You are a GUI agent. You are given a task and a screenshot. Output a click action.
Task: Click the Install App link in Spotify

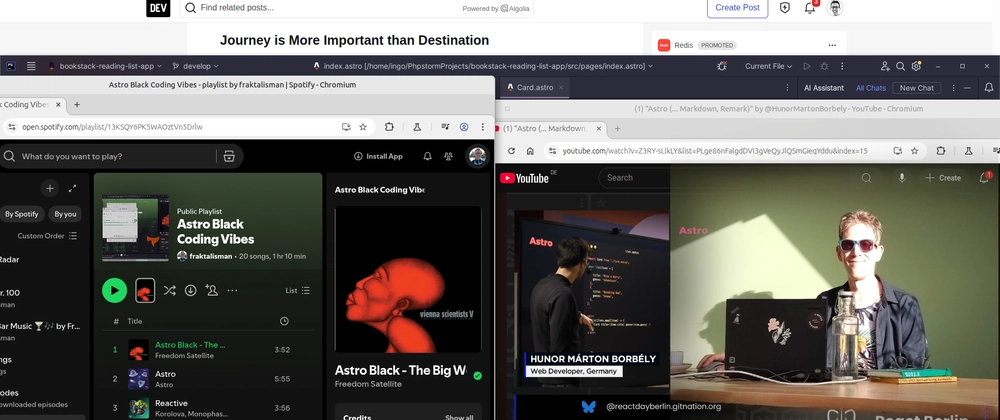click(x=378, y=156)
